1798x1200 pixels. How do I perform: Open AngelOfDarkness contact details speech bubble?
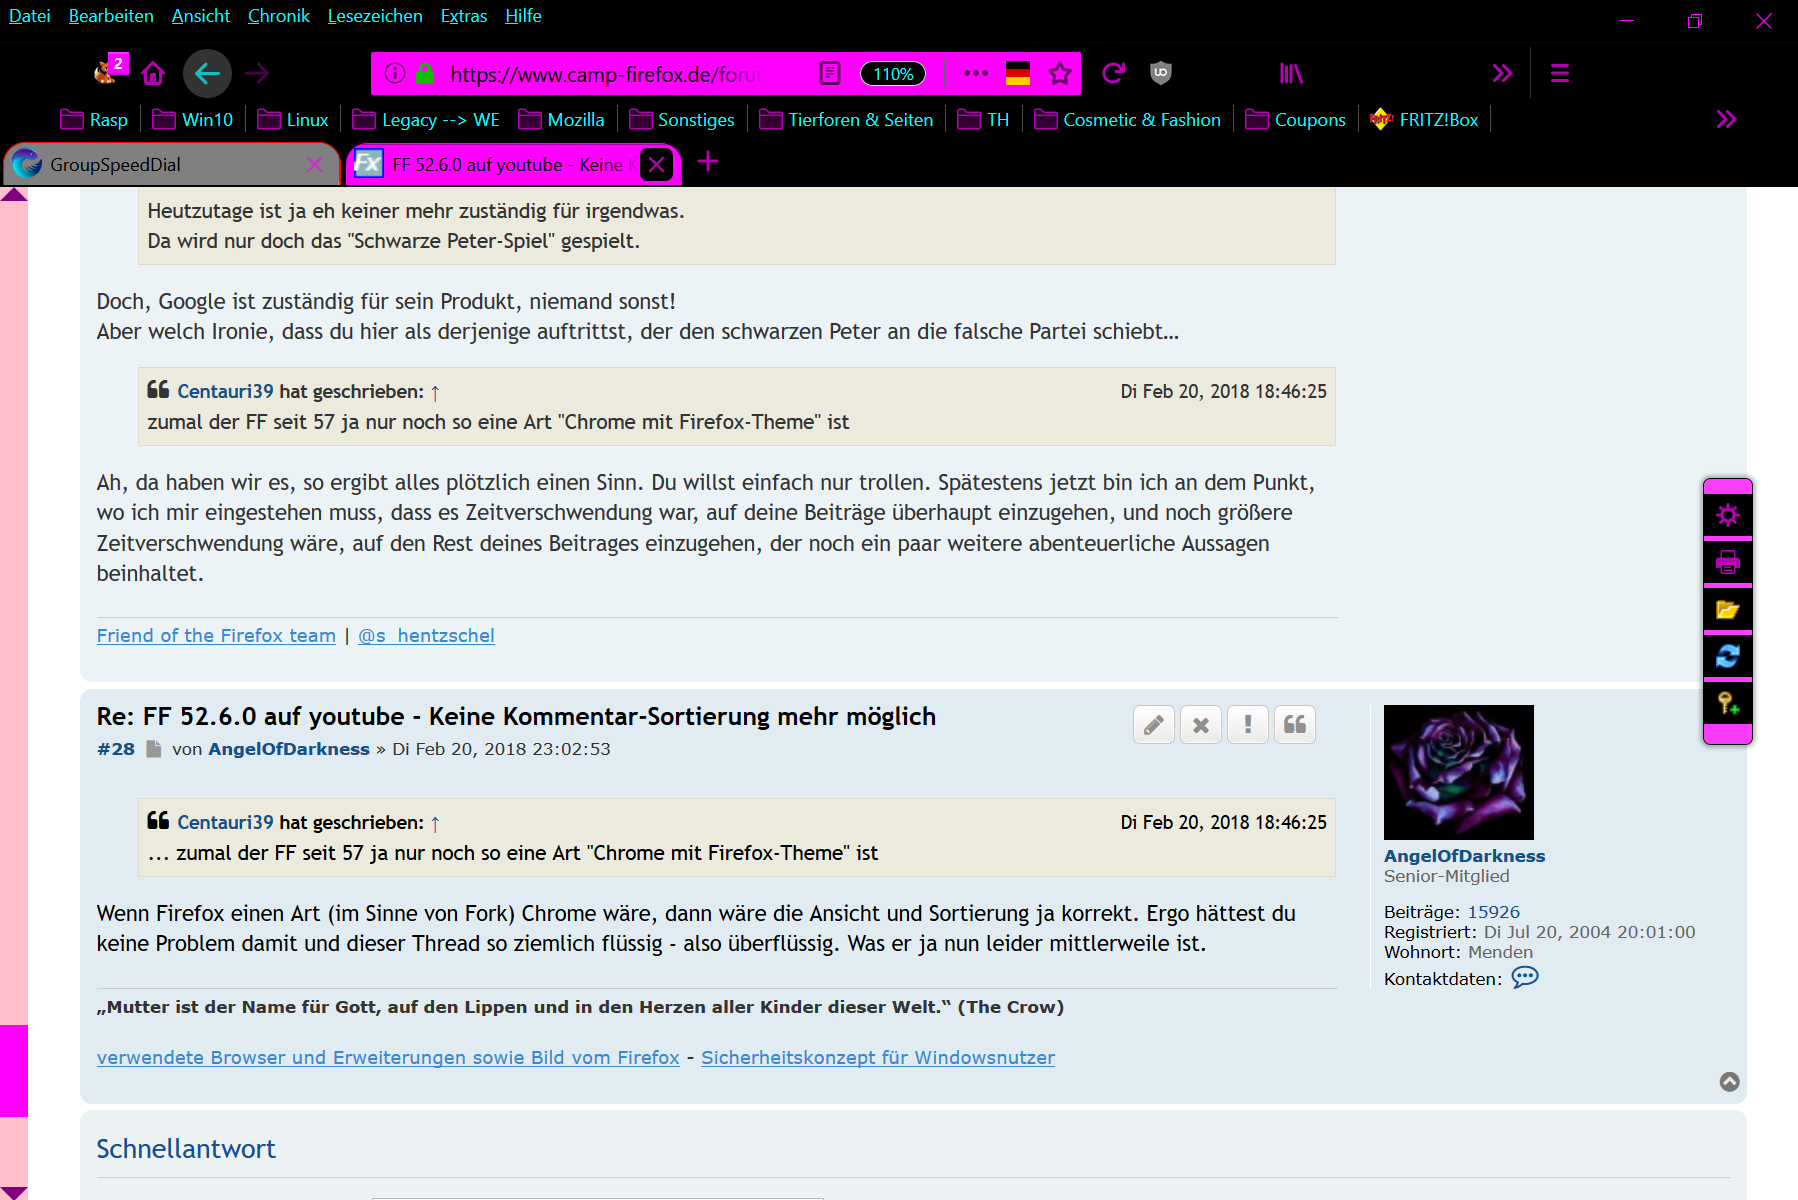(x=1525, y=977)
